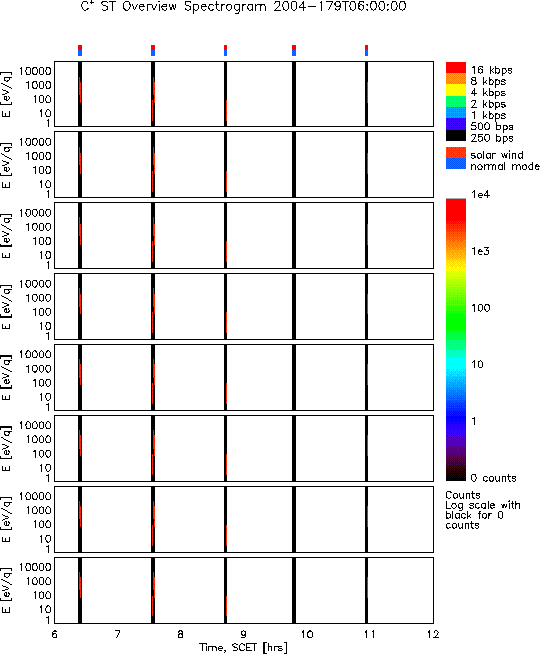Click the time axis tick label 9
The width and height of the screenshot is (540, 654).
point(244,634)
